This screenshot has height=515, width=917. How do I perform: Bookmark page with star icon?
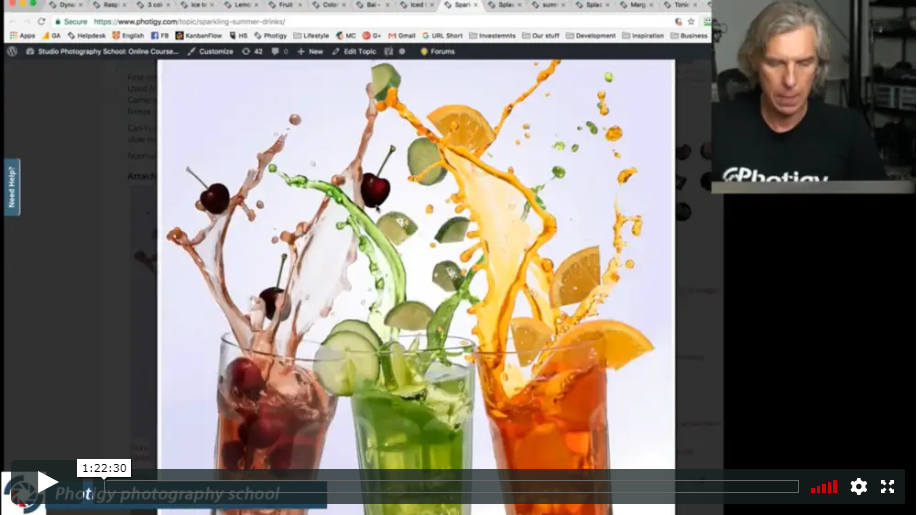pyautogui.click(x=691, y=22)
